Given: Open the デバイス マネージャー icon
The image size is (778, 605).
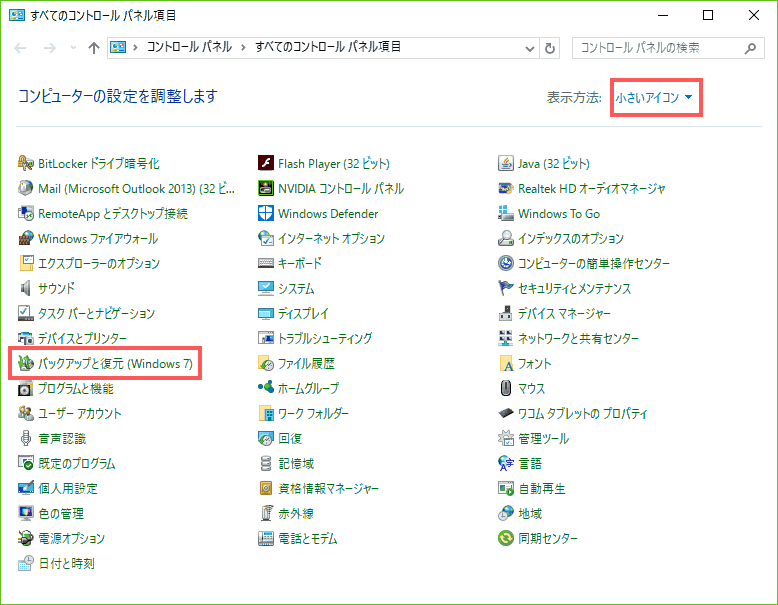Looking at the screenshot, I should coord(506,313).
